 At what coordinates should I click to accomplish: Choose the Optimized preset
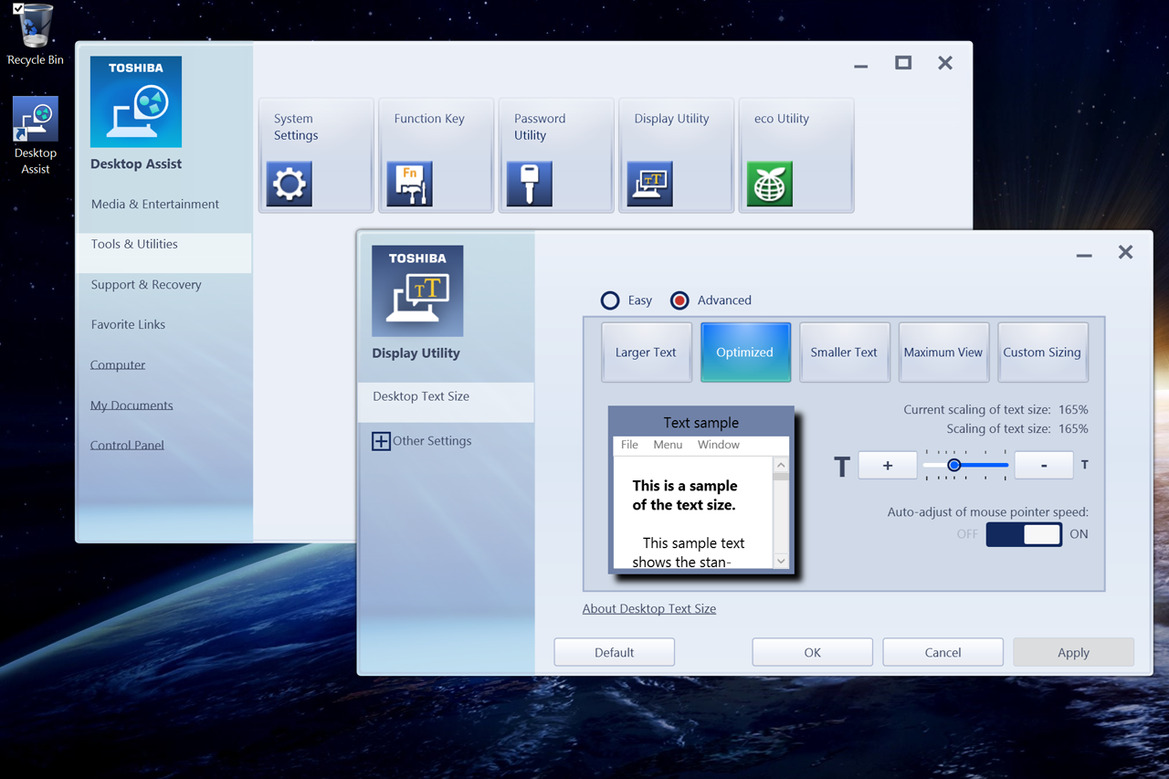[746, 352]
